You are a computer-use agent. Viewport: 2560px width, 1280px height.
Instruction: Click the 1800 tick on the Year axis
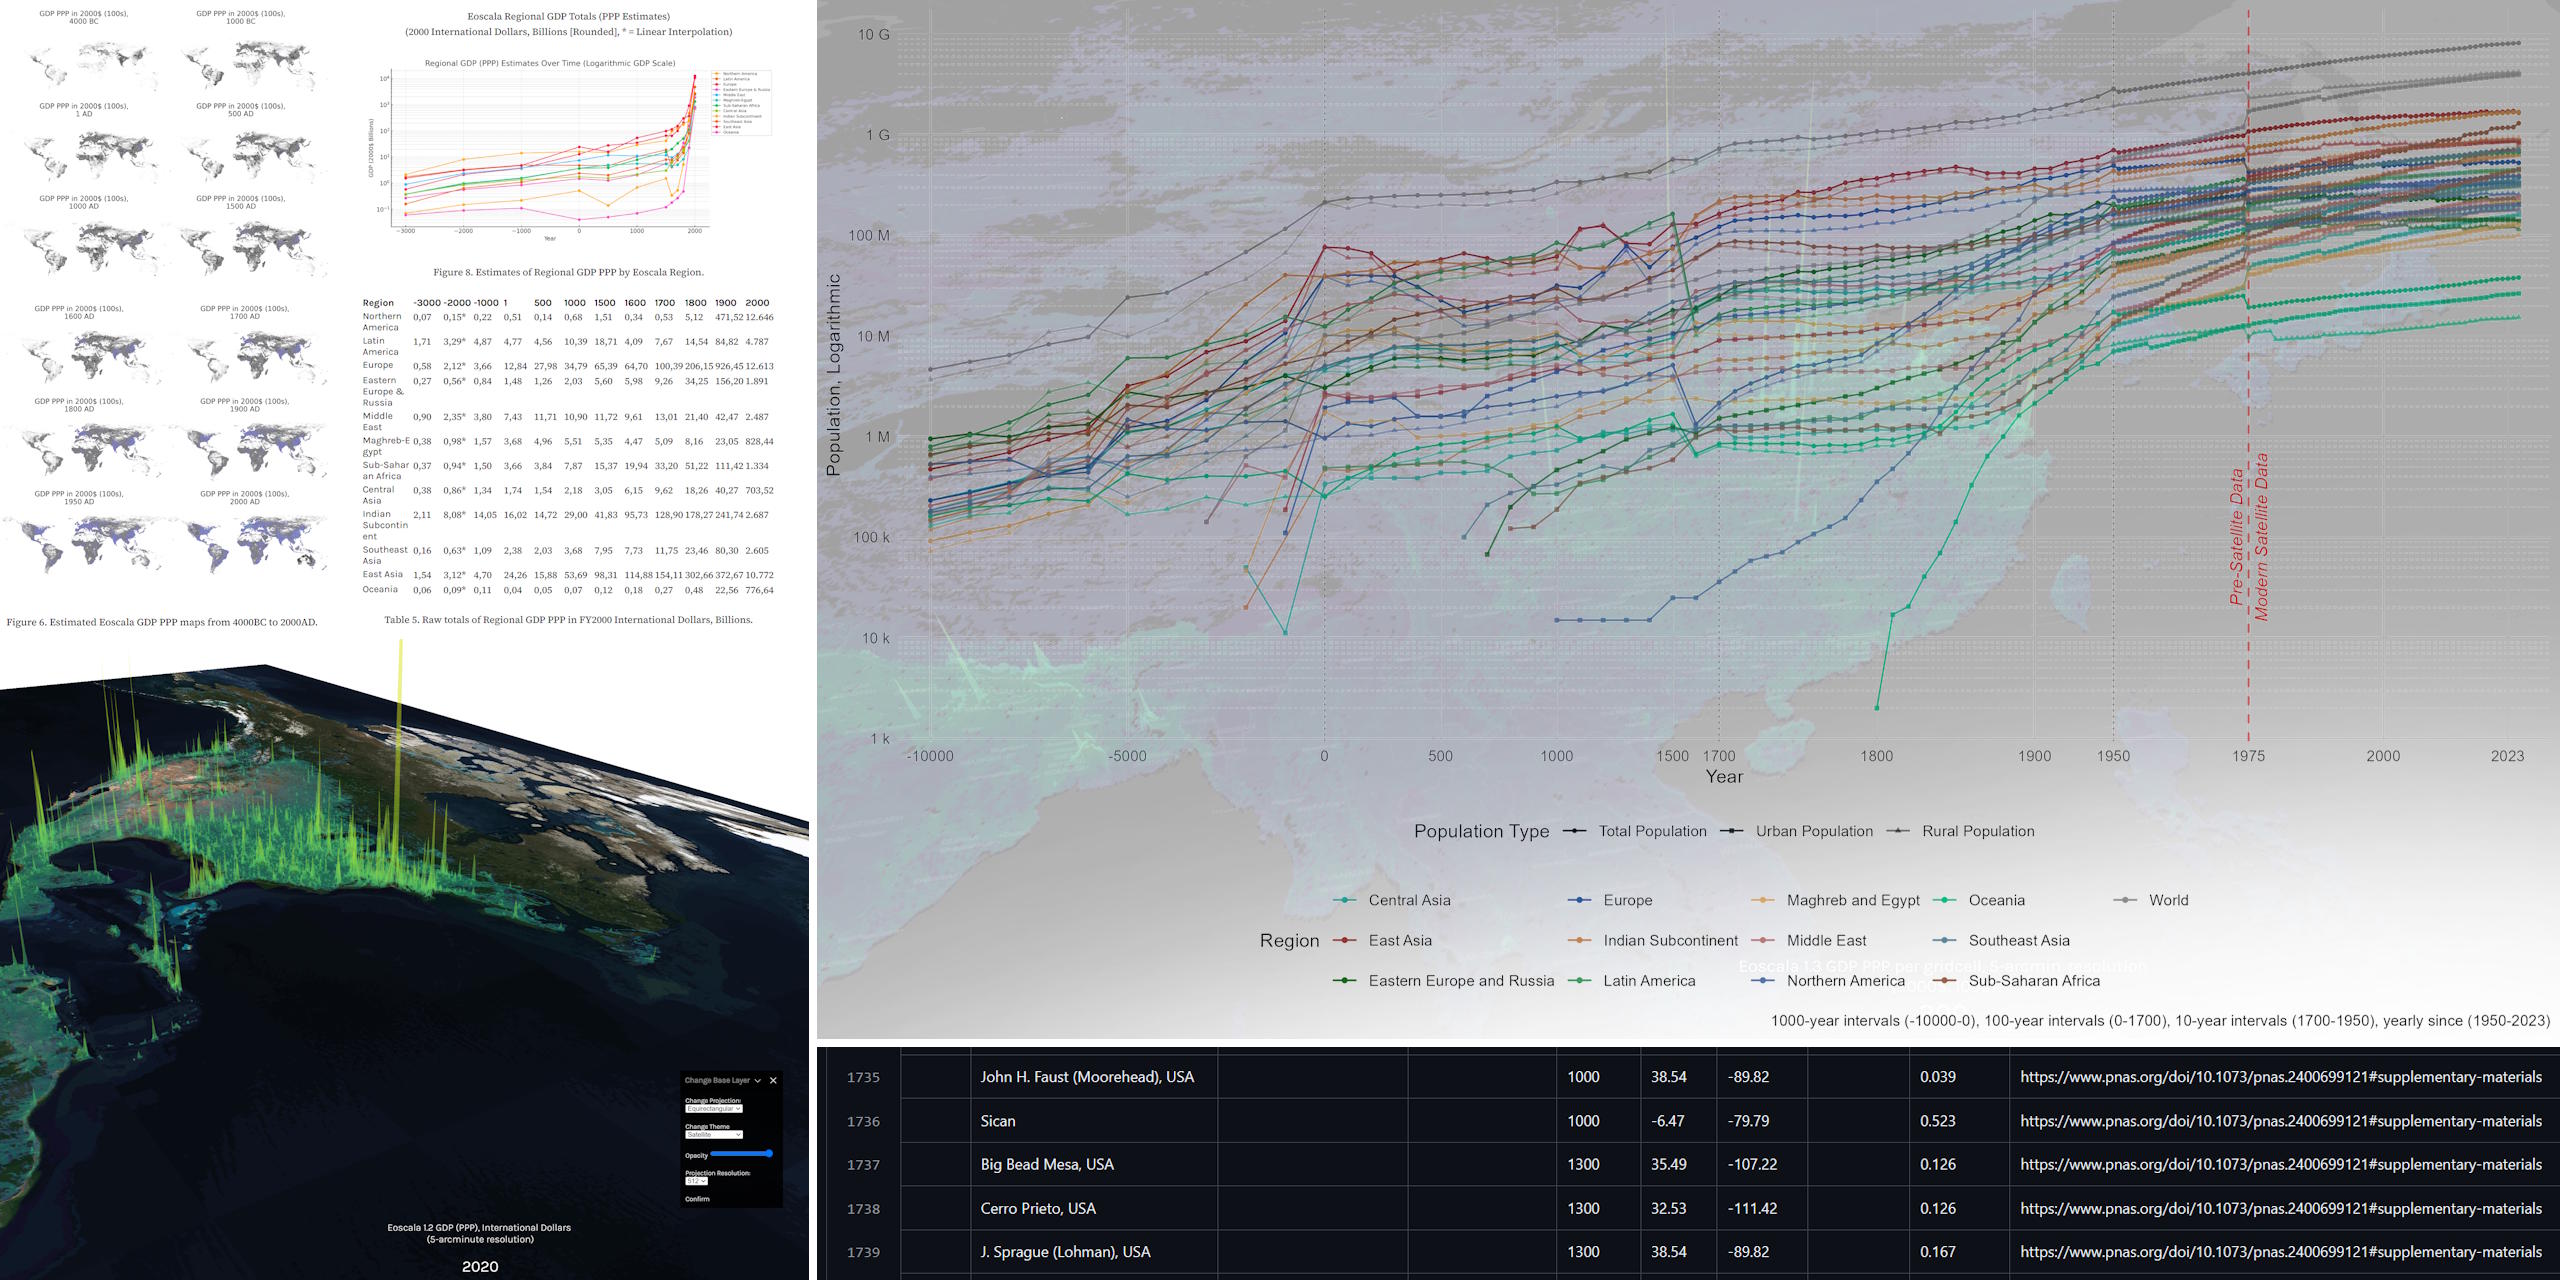click(1876, 756)
